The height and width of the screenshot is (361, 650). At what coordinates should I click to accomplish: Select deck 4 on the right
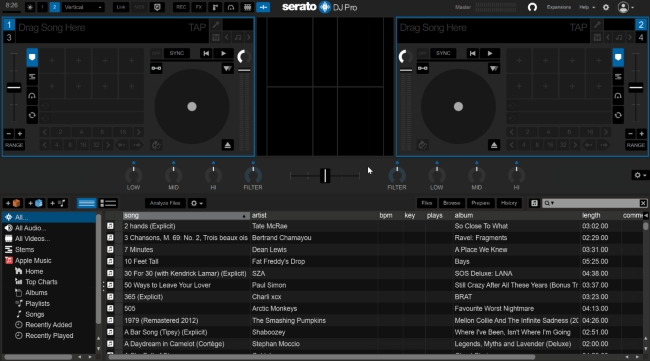coord(641,37)
